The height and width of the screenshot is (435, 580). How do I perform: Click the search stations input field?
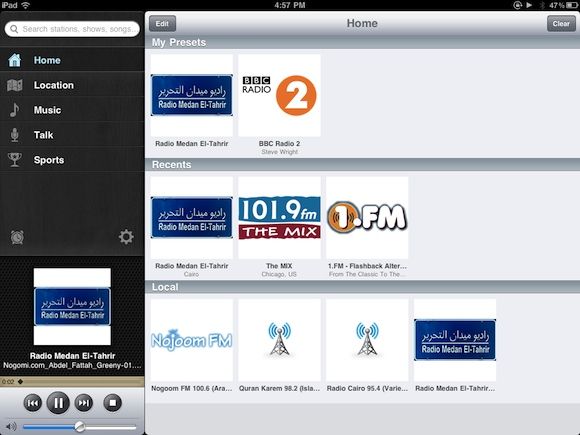coord(72,29)
